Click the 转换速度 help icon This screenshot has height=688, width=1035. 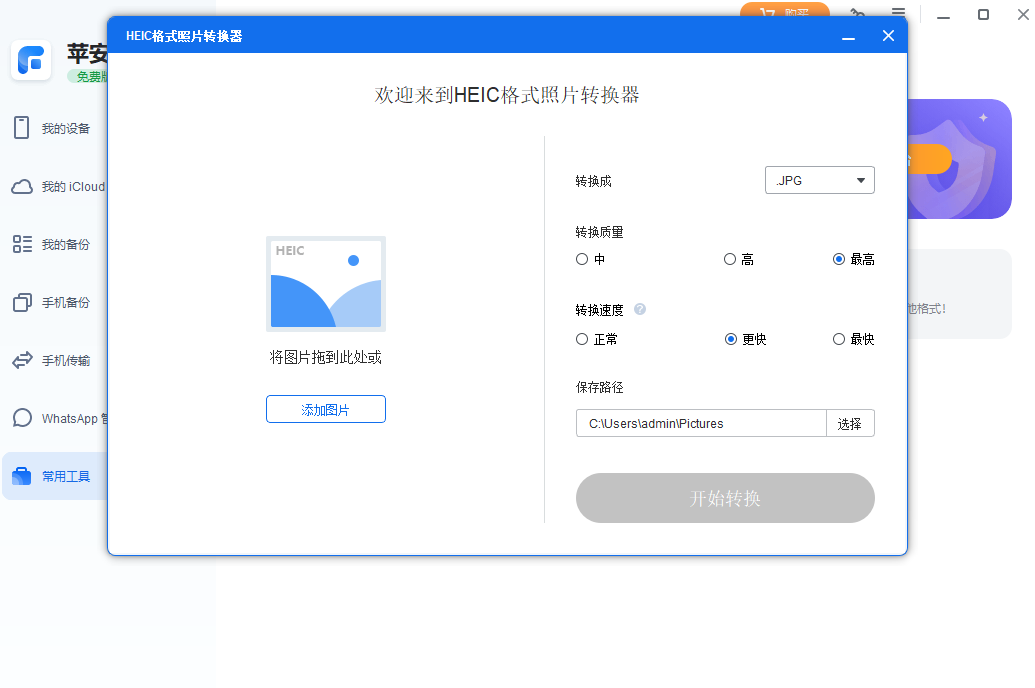pyautogui.click(x=639, y=309)
